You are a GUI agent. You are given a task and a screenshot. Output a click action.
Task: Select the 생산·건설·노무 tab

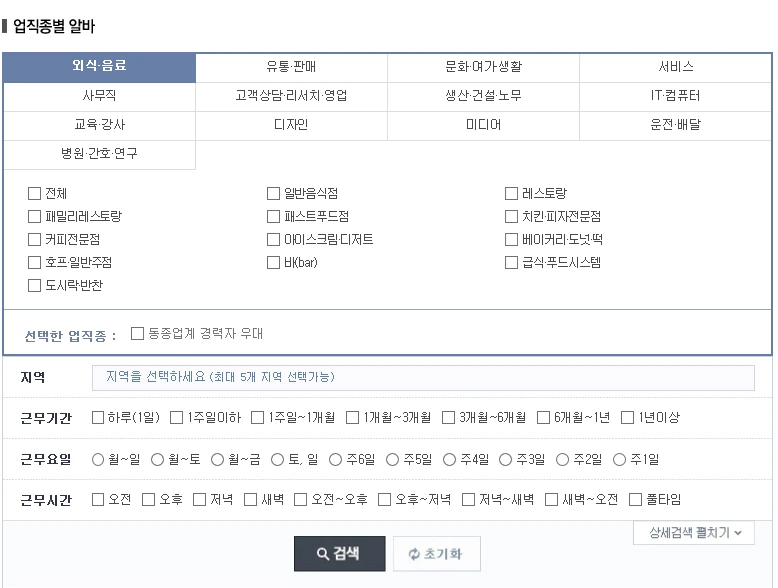483,96
